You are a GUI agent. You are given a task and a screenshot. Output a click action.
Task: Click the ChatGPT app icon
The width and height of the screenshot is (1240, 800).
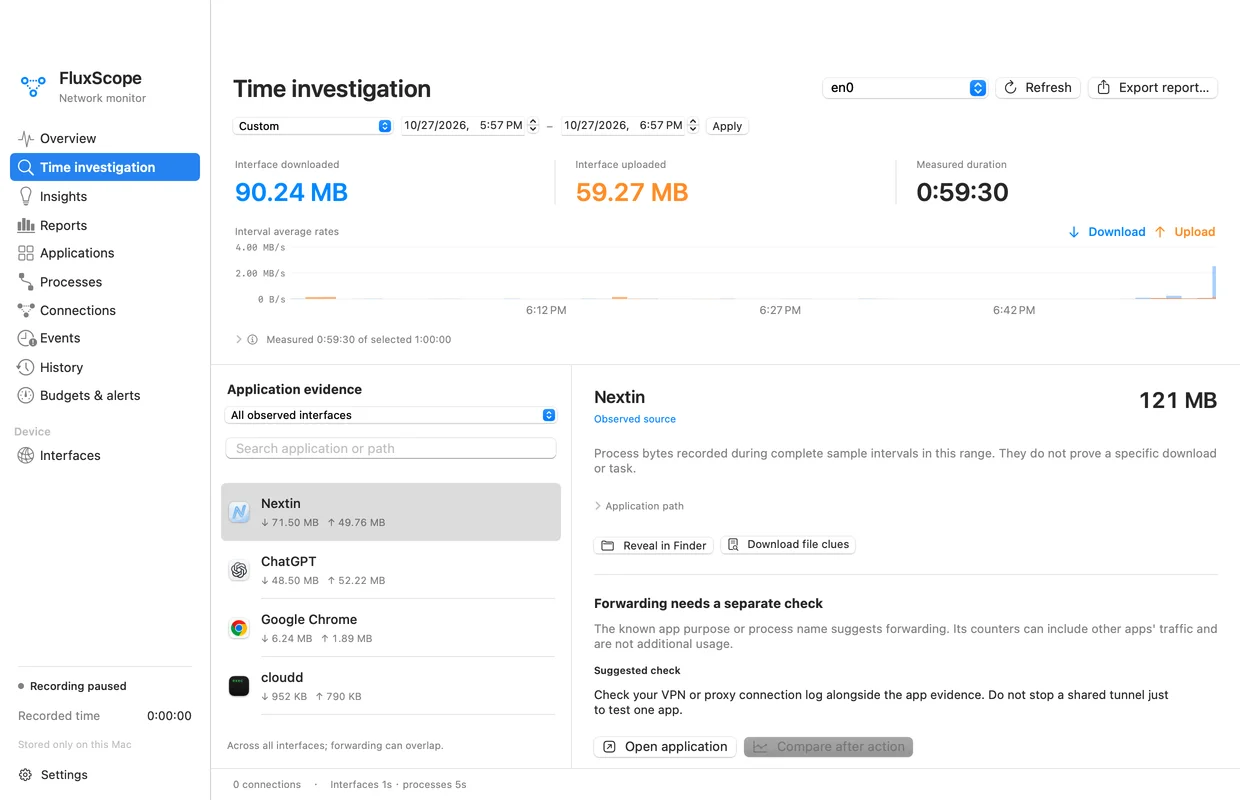point(239,570)
